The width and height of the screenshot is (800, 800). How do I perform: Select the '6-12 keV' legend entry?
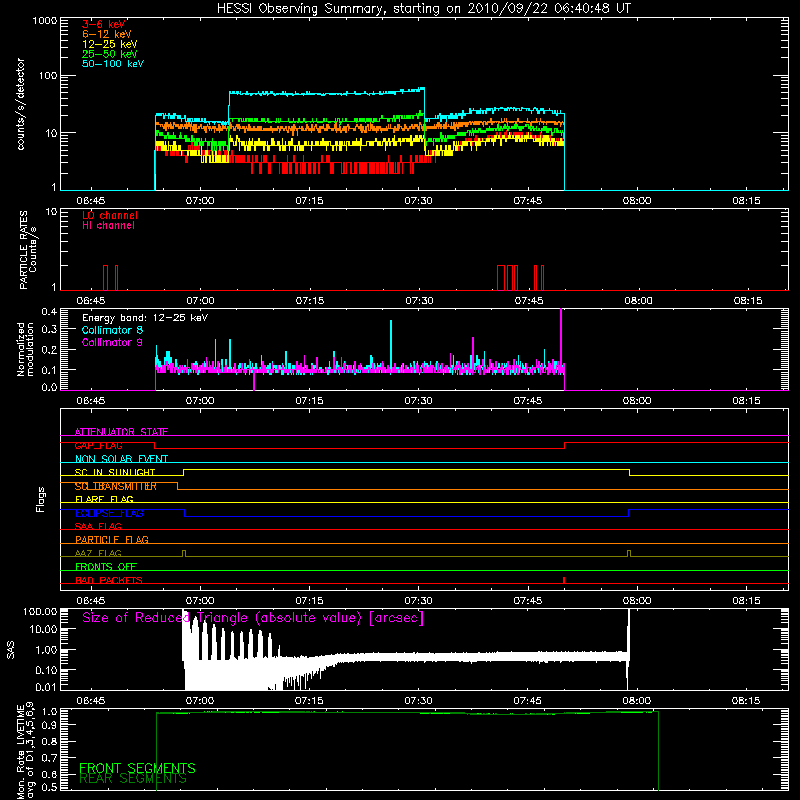pyautogui.click(x=107, y=34)
